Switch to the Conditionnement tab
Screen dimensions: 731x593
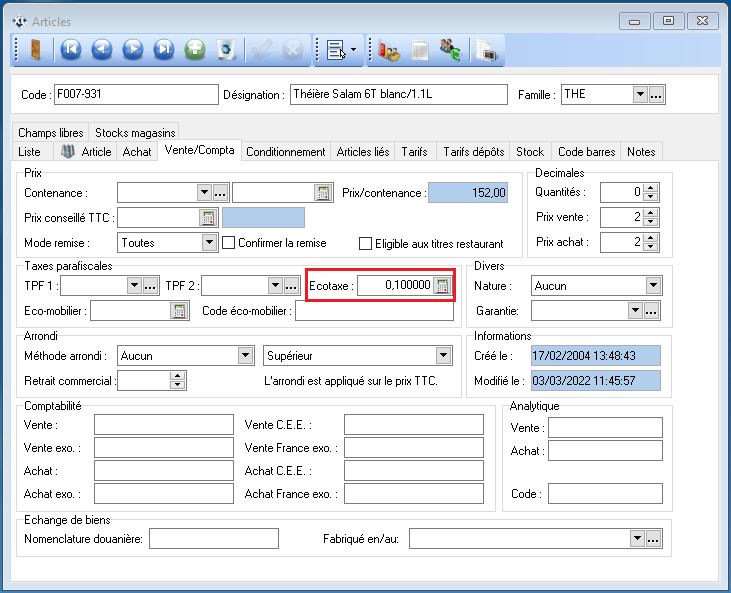(285, 152)
